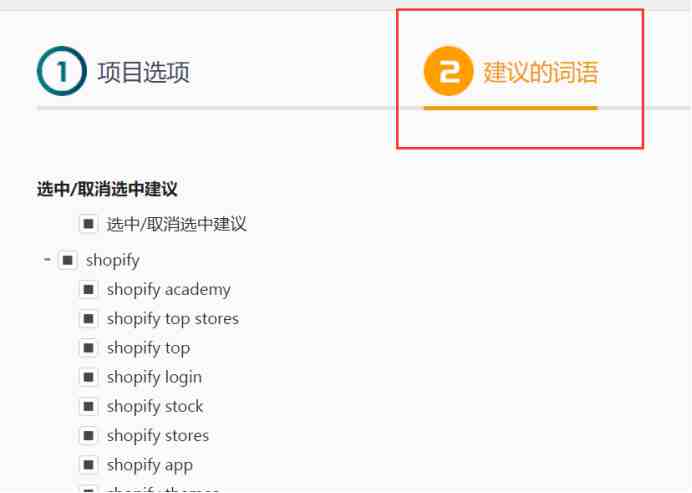
Task: Toggle the 选中/取消选中建议 checkbox
Action: click(89, 224)
